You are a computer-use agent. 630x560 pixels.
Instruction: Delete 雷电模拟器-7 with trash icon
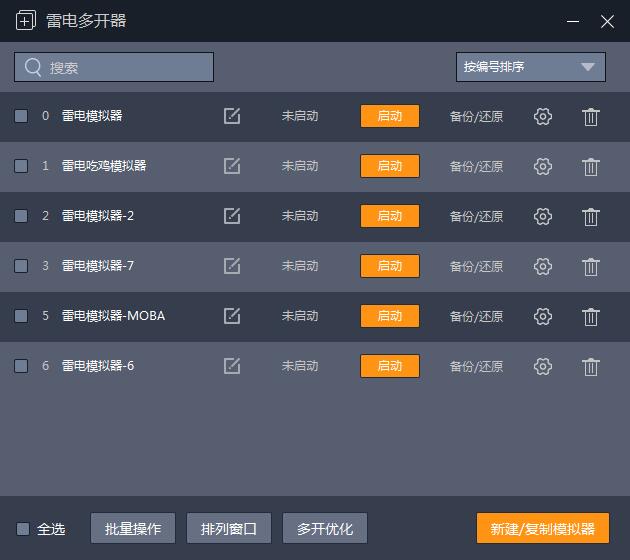pyautogui.click(x=591, y=267)
